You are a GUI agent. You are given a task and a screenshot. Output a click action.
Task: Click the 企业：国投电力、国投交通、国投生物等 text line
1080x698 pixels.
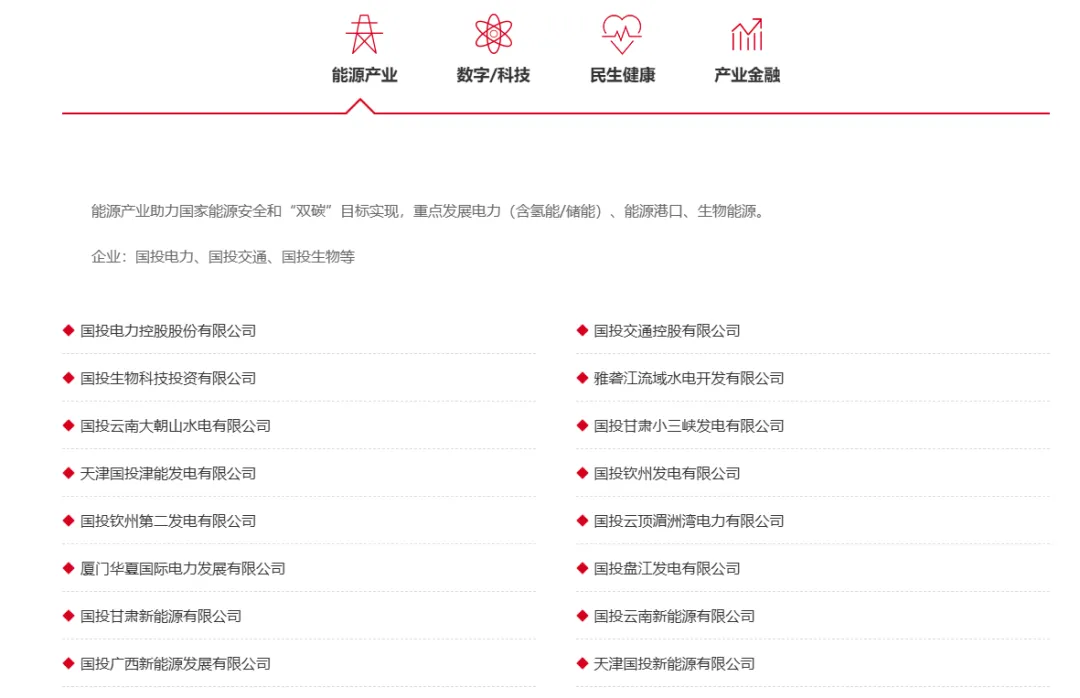click(x=223, y=257)
